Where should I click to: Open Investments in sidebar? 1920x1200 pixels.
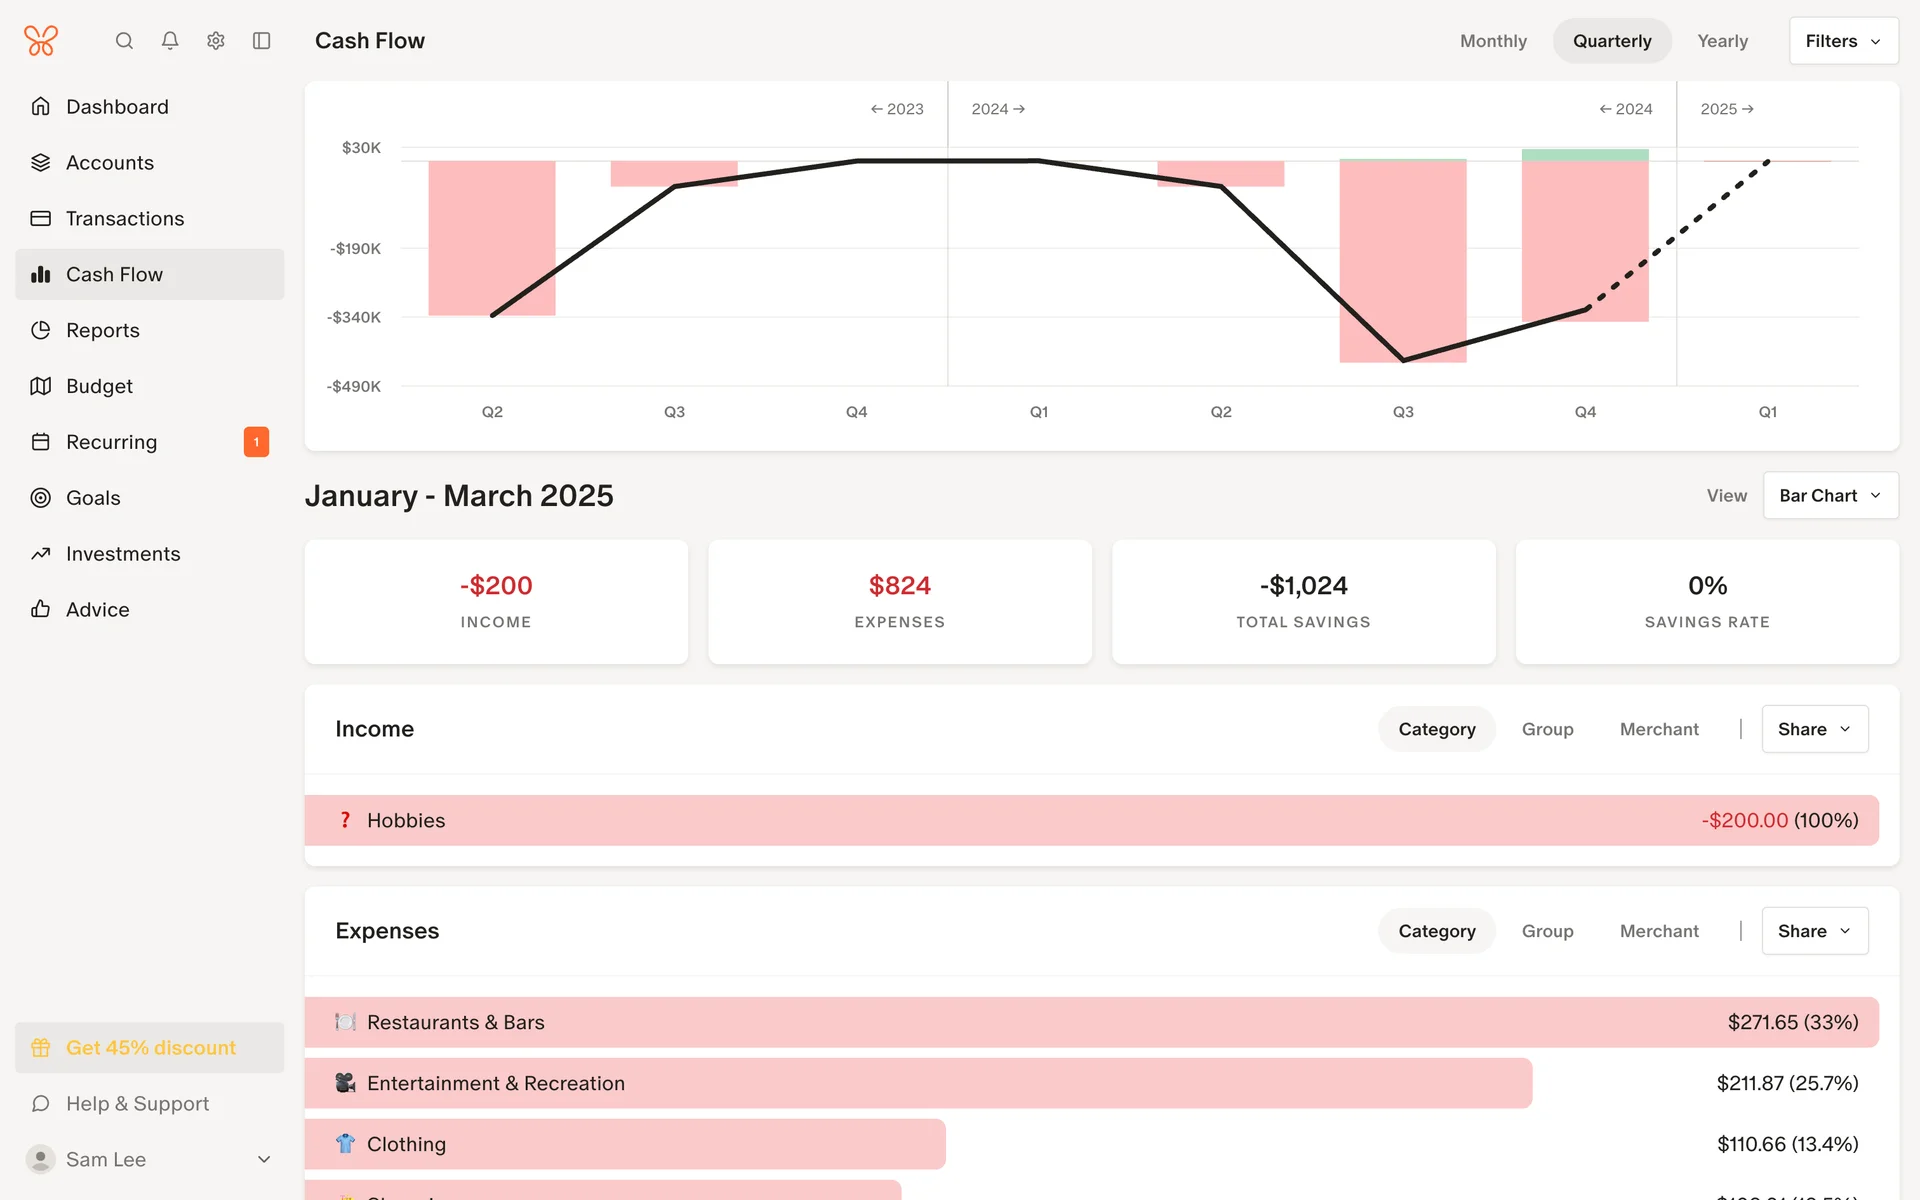123,554
